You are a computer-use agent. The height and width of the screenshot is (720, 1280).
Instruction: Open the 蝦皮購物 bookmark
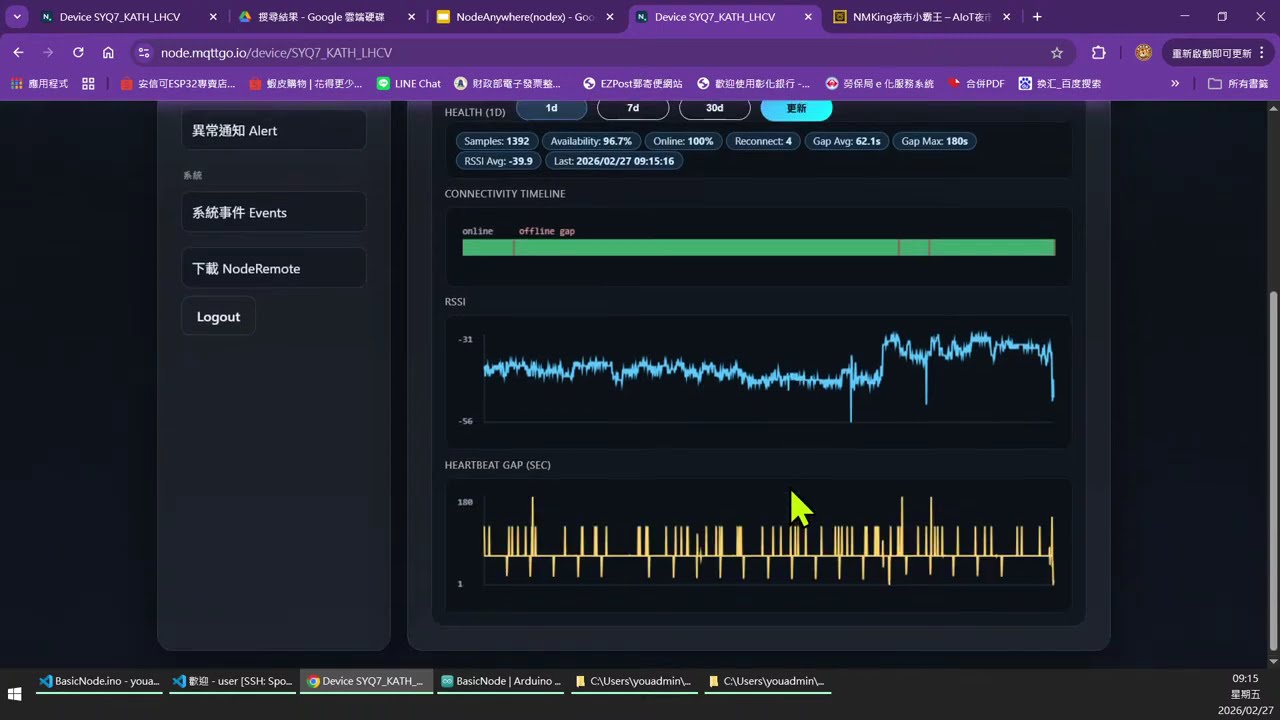305,84
